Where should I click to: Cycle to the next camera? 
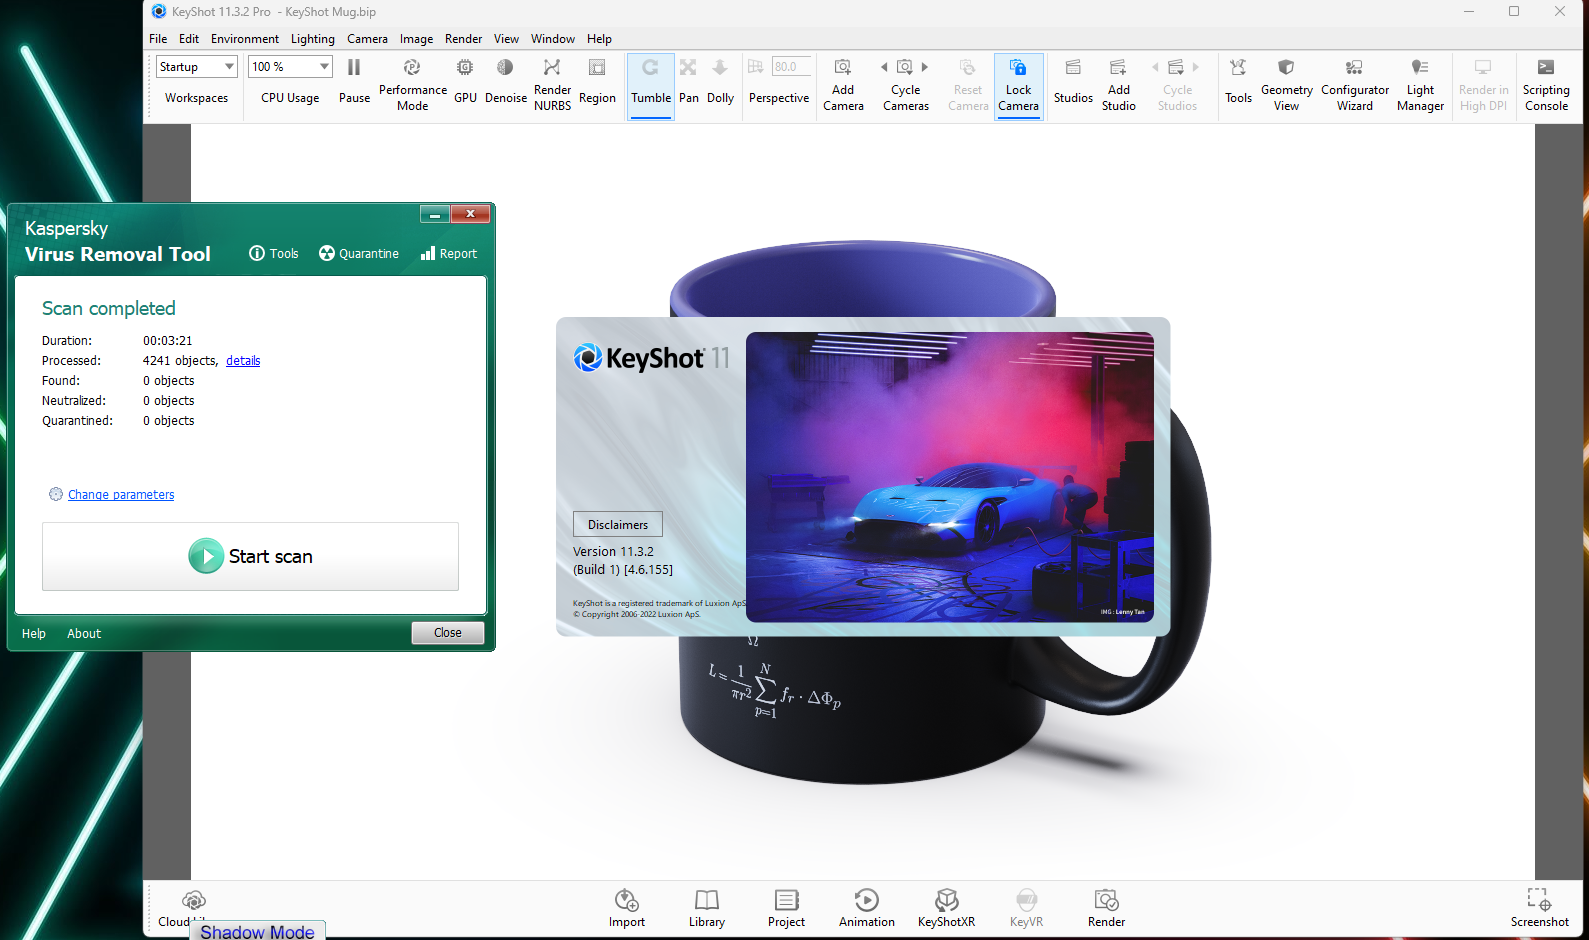pyautogui.click(x=925, y=67)
